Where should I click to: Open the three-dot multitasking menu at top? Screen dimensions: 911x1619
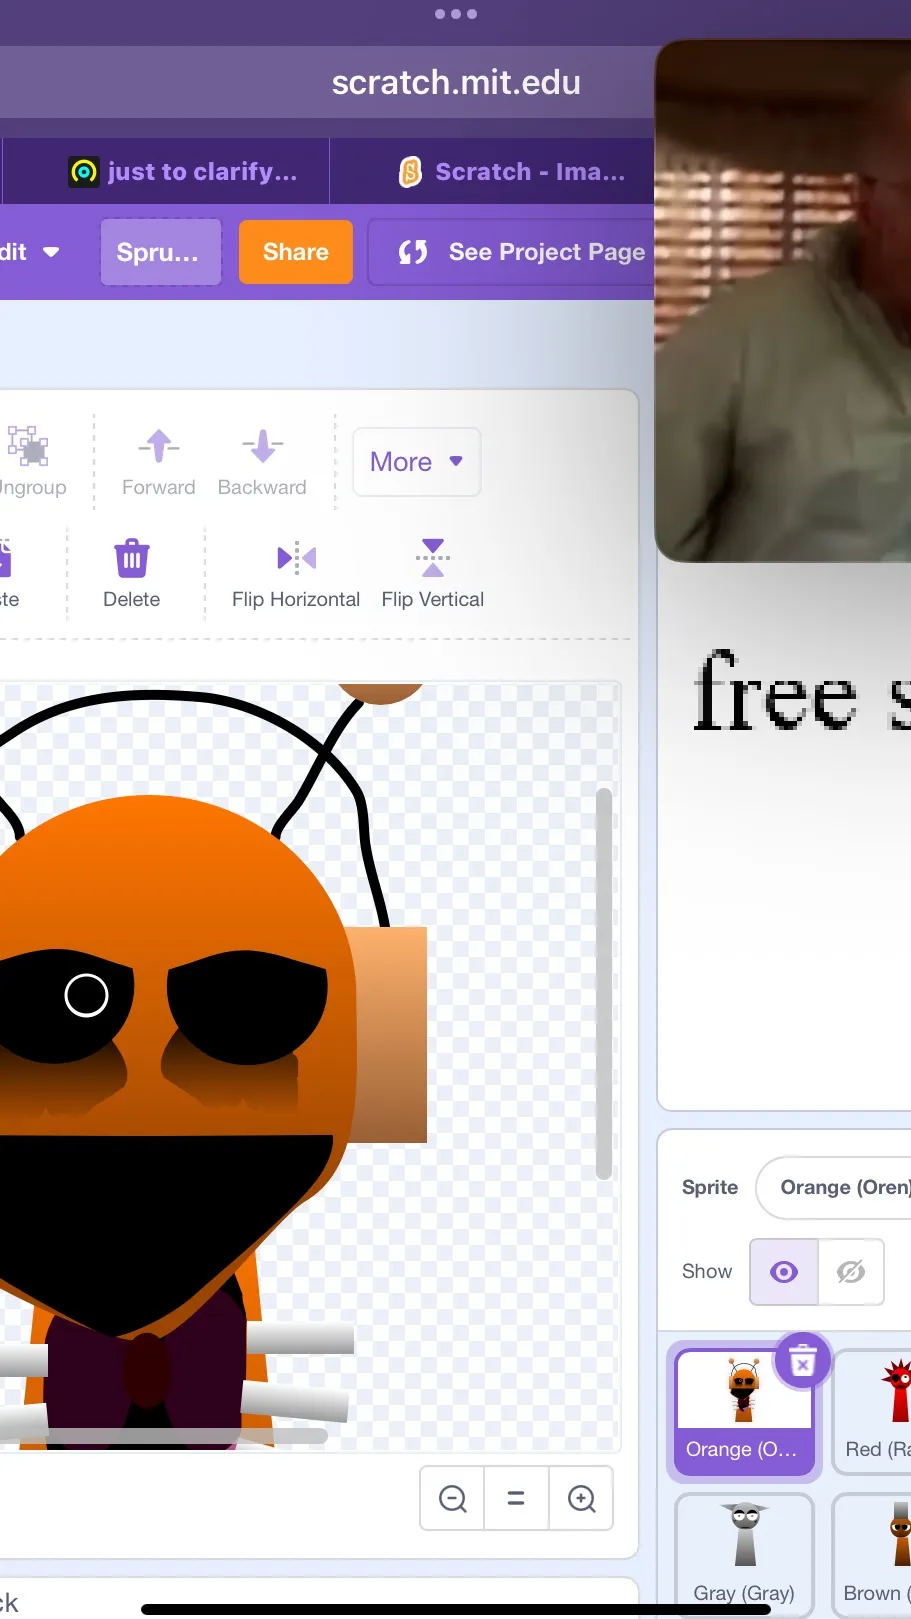456,14
